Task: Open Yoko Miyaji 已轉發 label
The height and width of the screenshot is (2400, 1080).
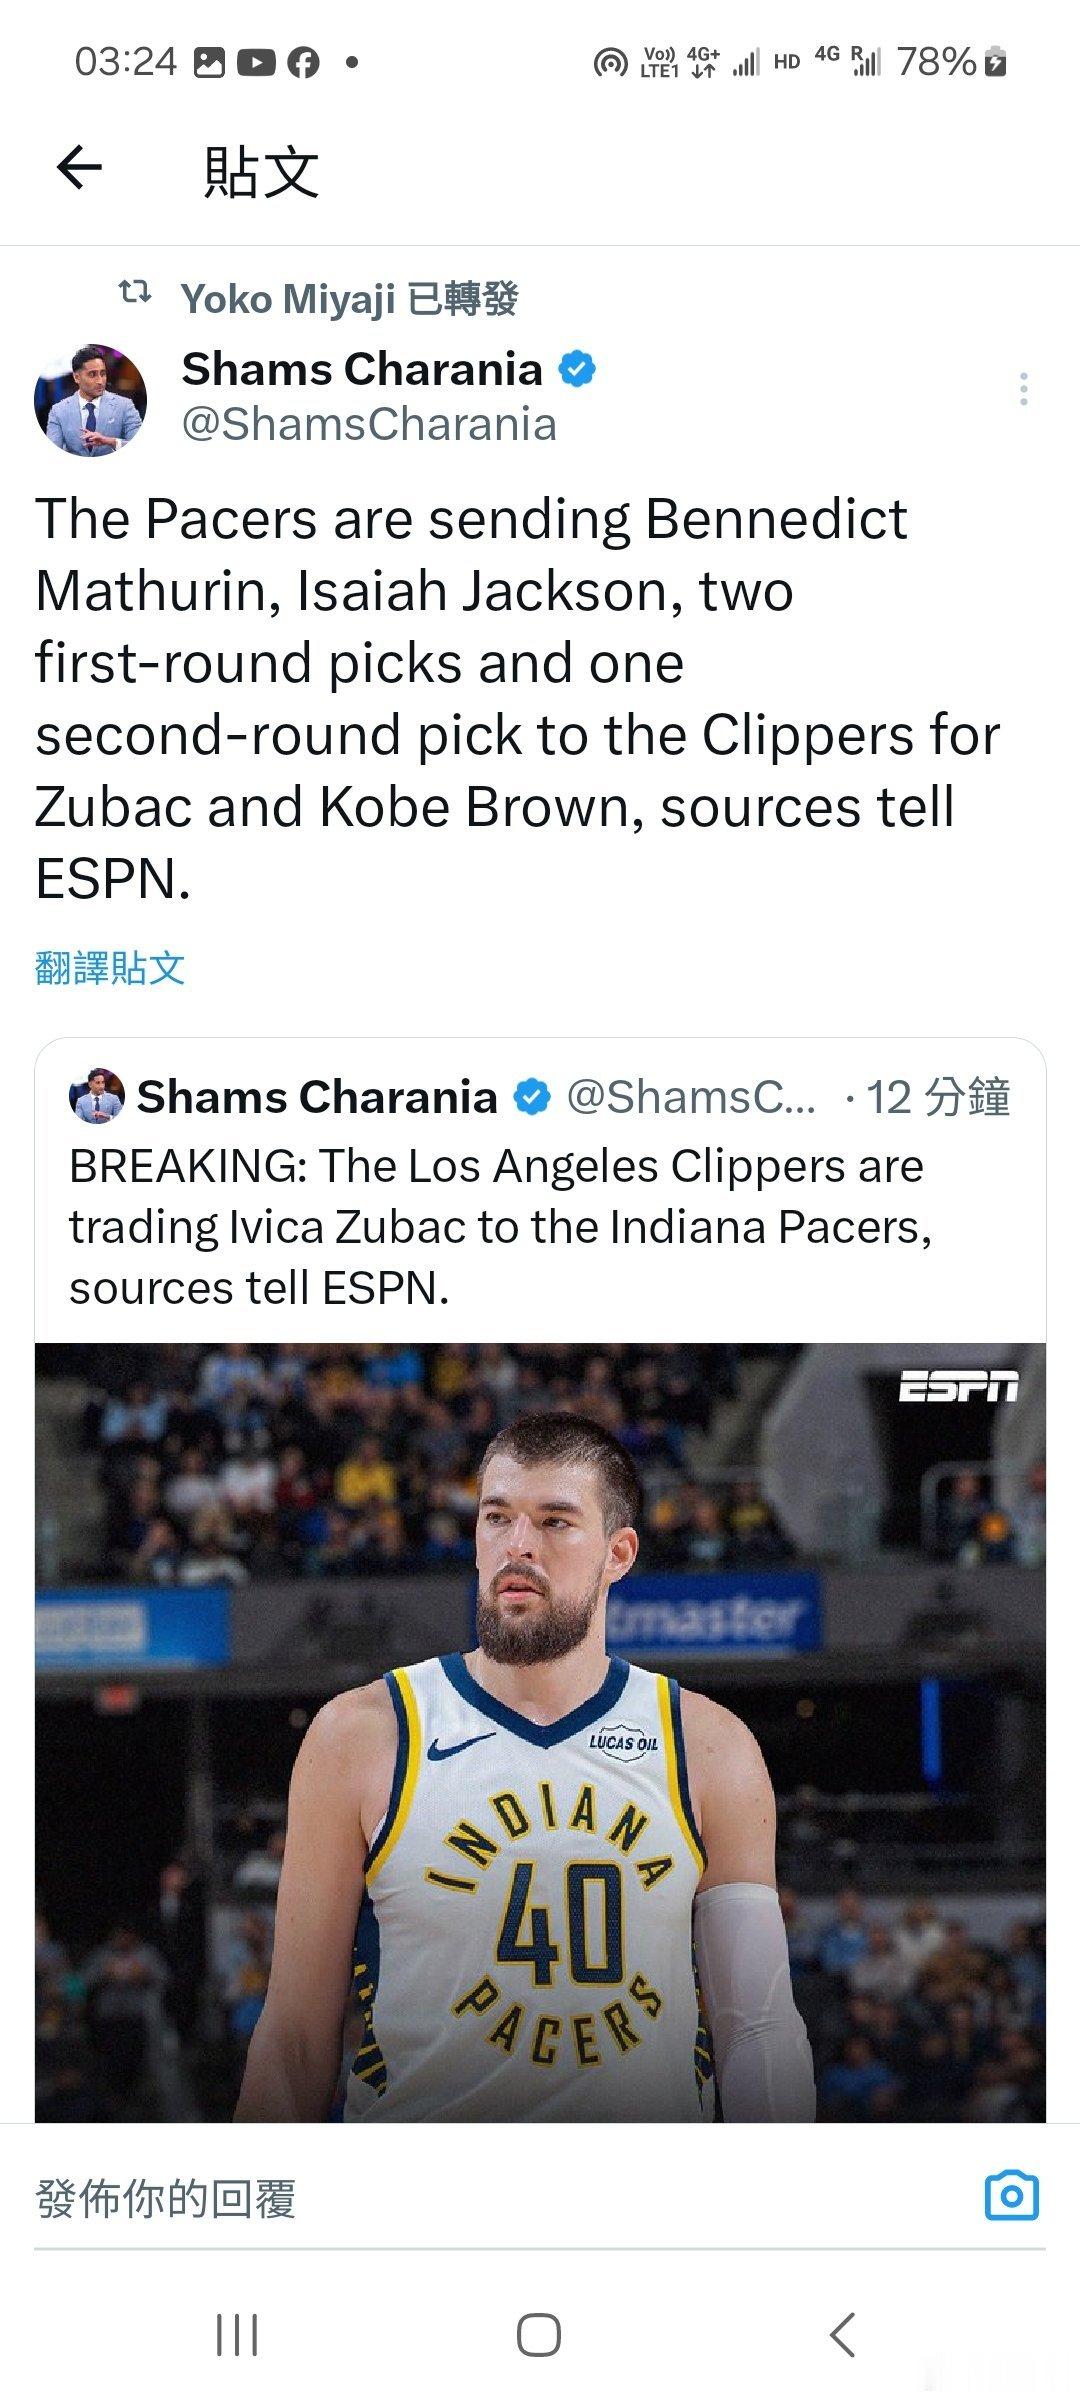Action: pyautogui.click(x=349, y=298)
